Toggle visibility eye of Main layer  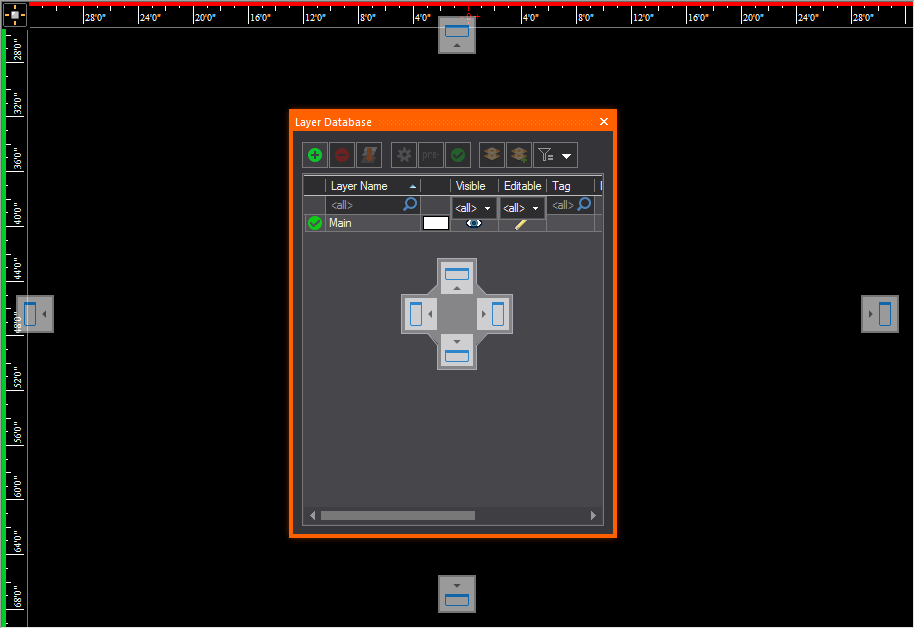(474, 224)
